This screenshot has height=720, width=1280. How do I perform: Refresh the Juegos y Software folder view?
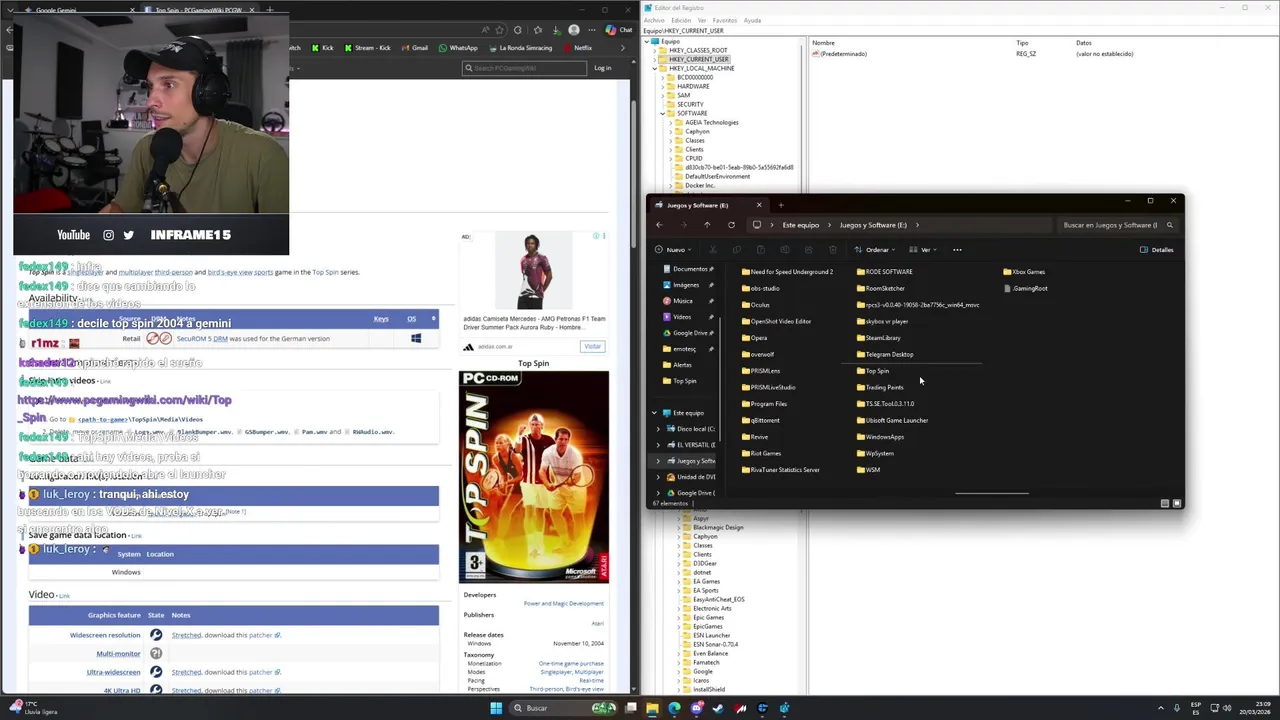tap(731, 225)
